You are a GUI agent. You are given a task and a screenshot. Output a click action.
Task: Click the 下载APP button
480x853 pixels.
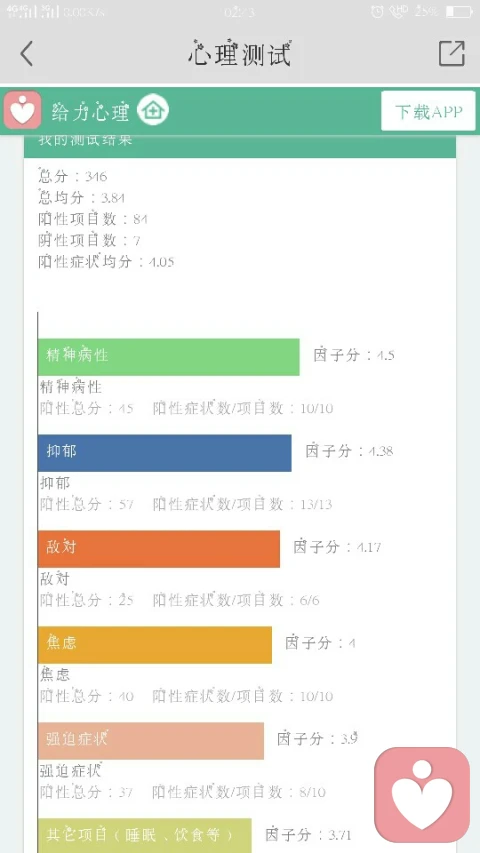tap(428, 111)
